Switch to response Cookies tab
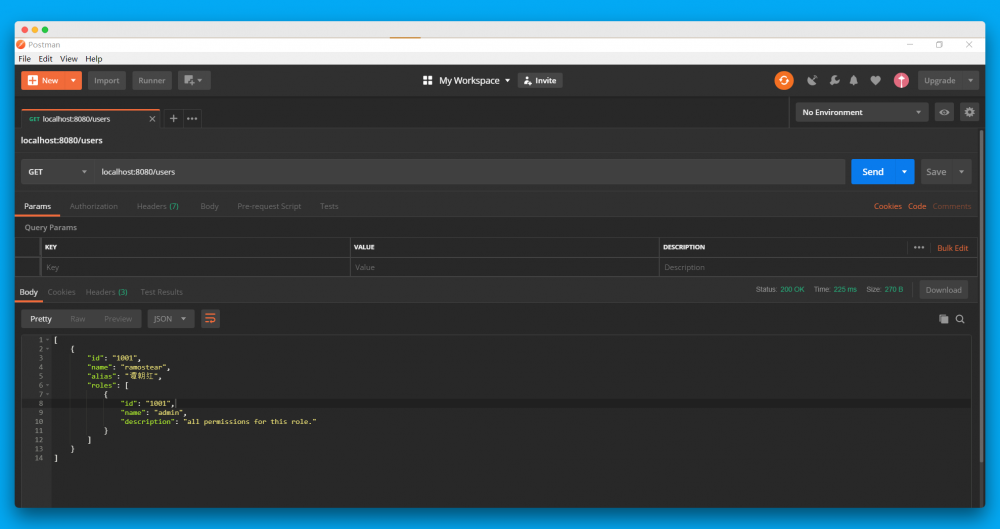Screen dimensions: 1000x529 61,292
